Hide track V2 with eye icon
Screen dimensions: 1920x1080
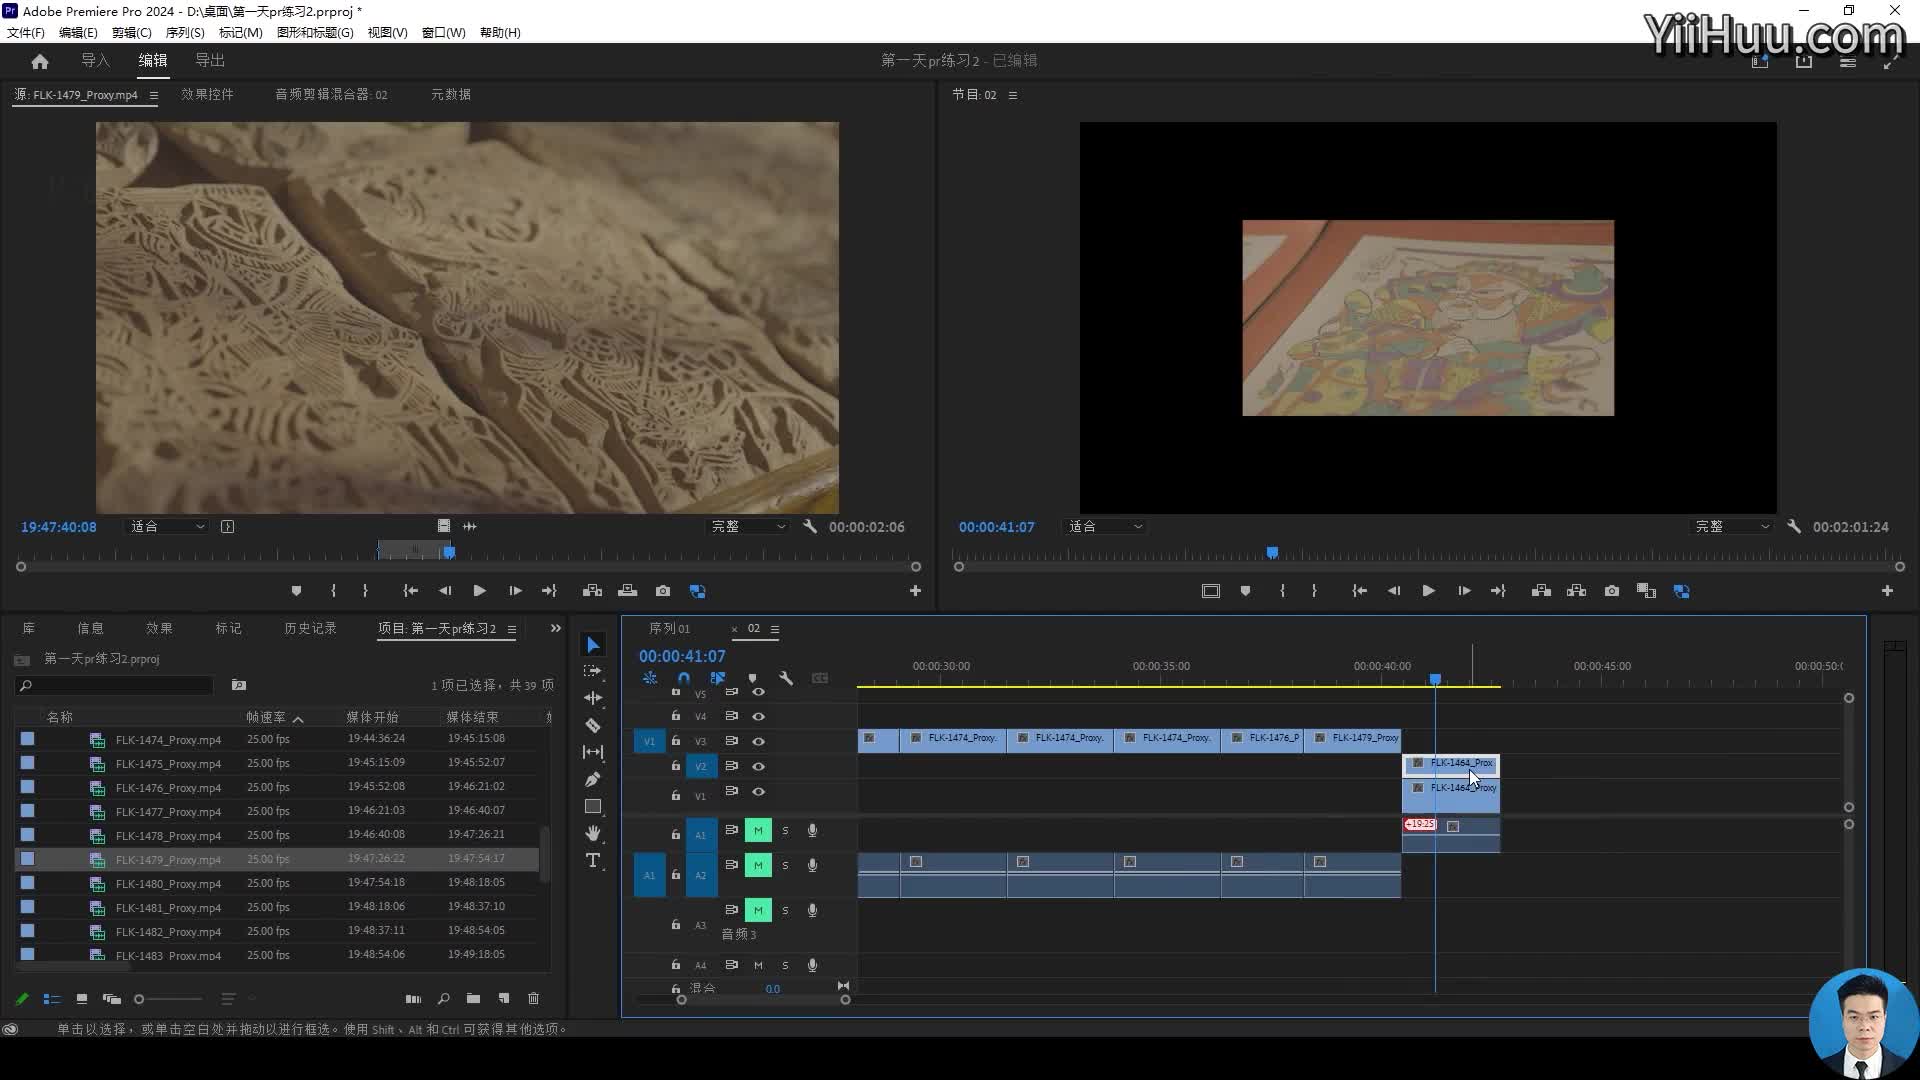click(x=758, y=766)
